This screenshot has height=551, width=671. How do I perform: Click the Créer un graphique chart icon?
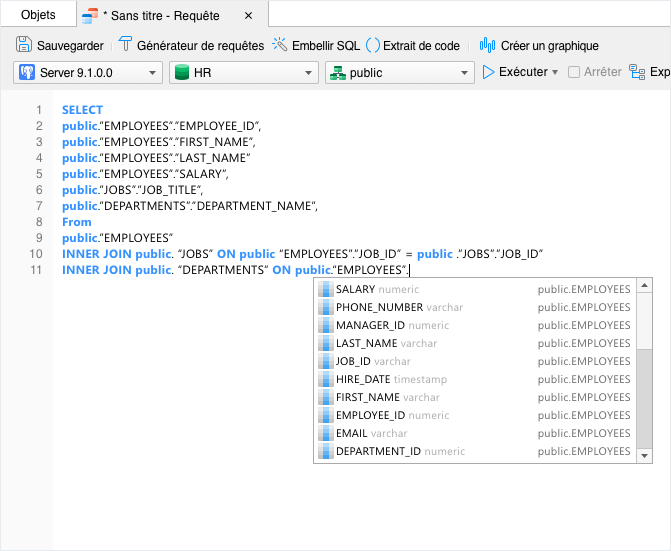click(487, 45)
